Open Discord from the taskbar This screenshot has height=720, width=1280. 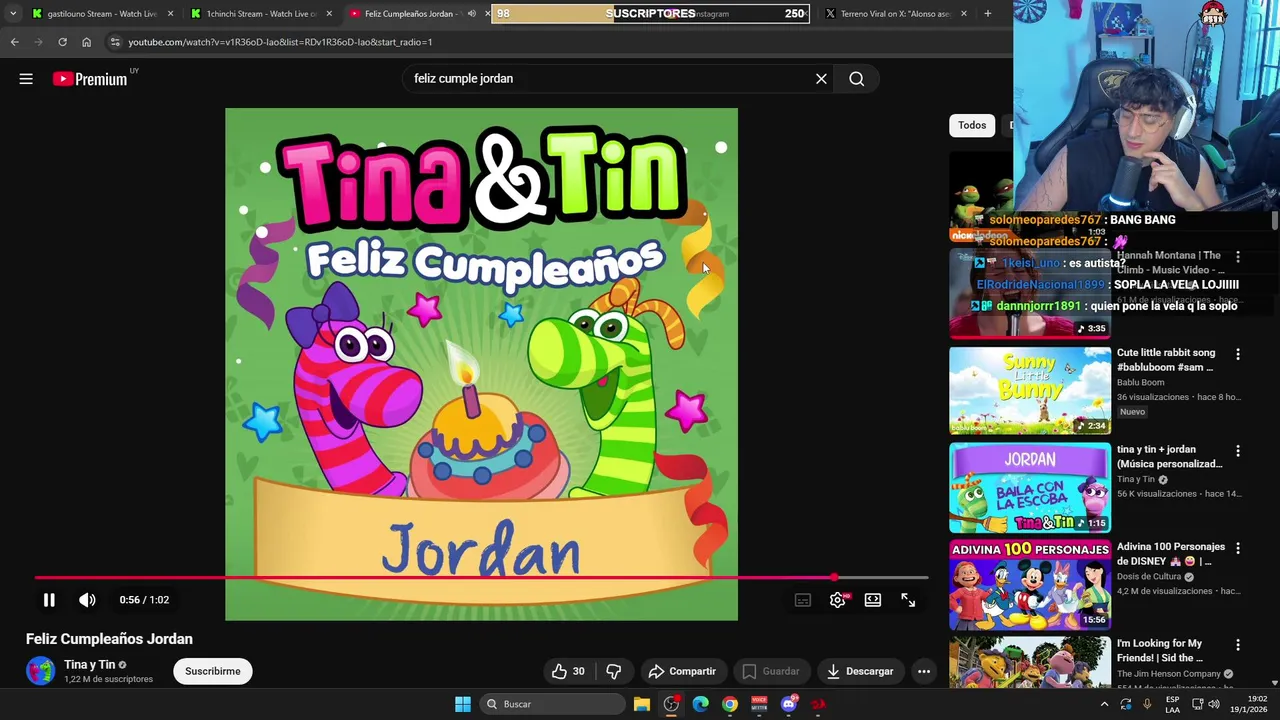pyautogui.click(x=789, y=704)
